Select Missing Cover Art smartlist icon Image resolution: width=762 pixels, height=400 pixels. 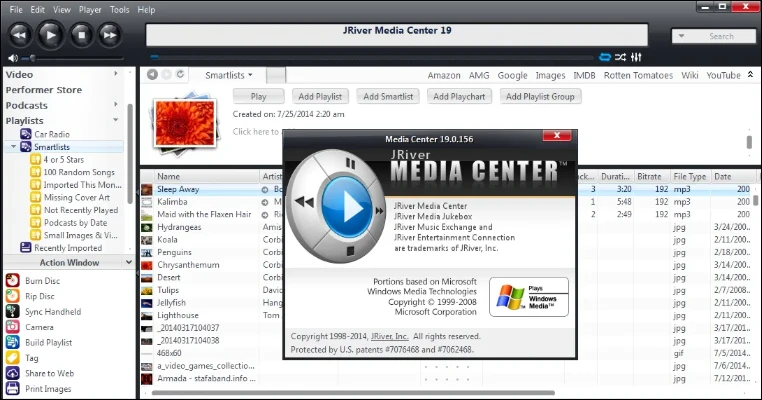point(35,197)
